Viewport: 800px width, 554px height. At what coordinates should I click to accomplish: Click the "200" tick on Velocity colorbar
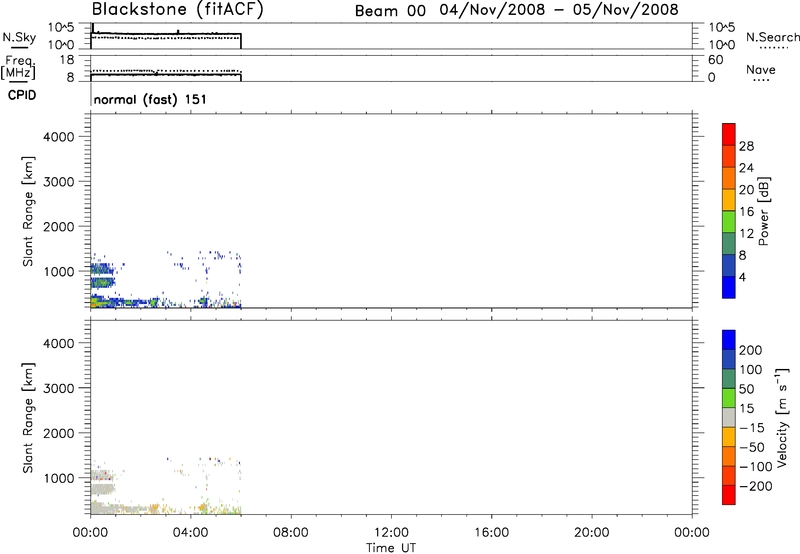point(751,350)
